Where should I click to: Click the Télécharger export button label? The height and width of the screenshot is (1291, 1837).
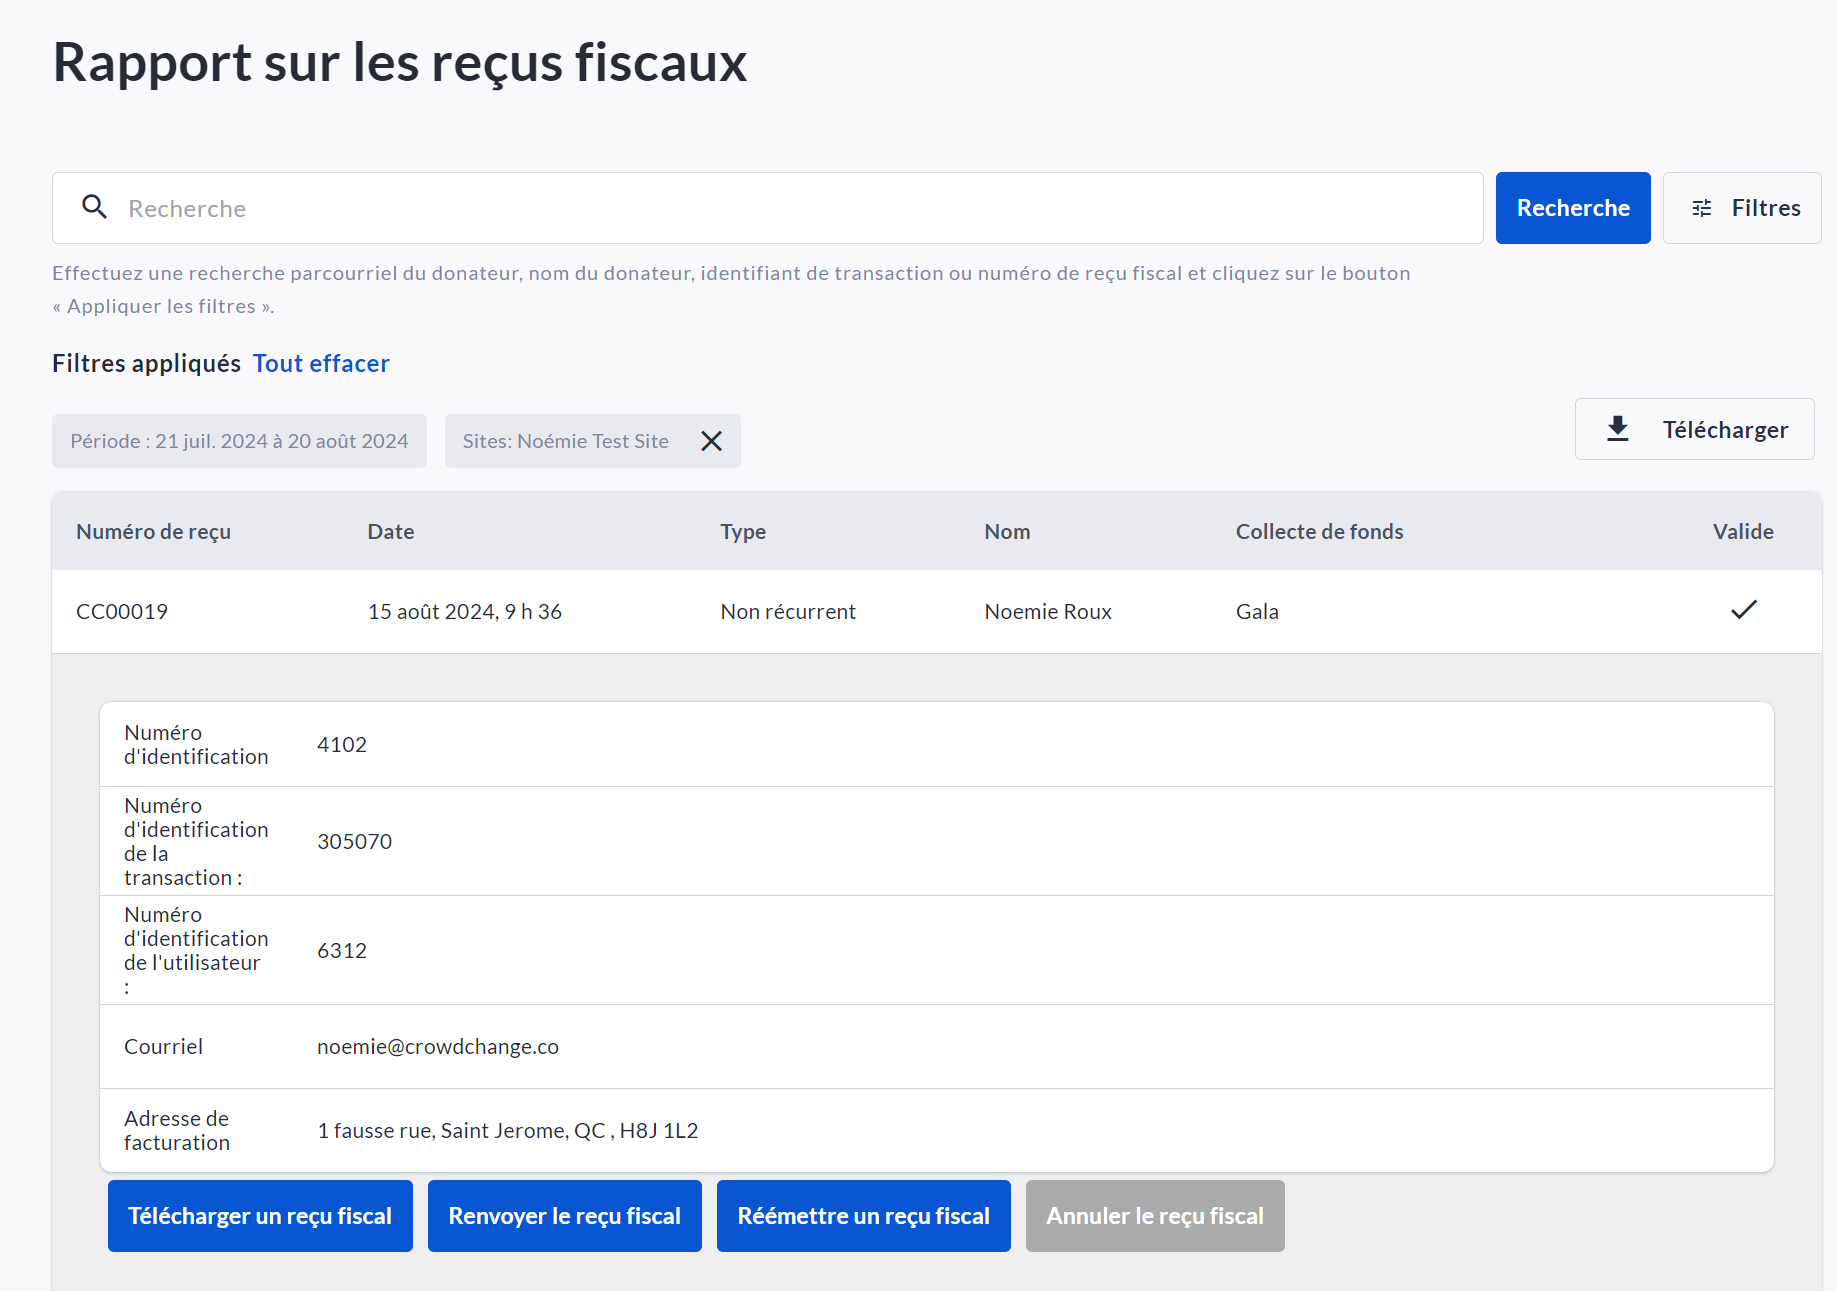(x=1724, y=430)
